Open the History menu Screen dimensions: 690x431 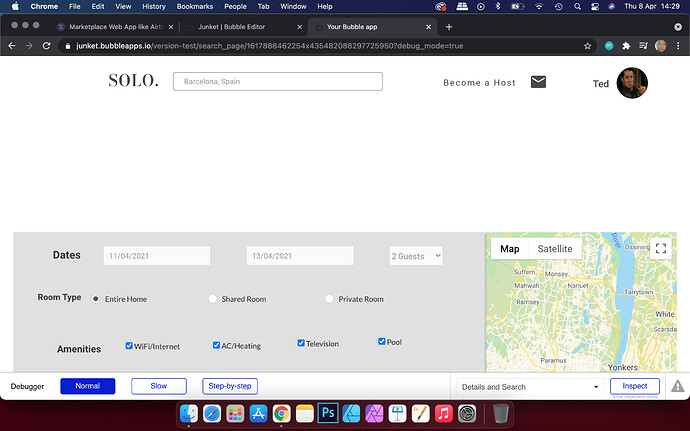coord(154,7)
